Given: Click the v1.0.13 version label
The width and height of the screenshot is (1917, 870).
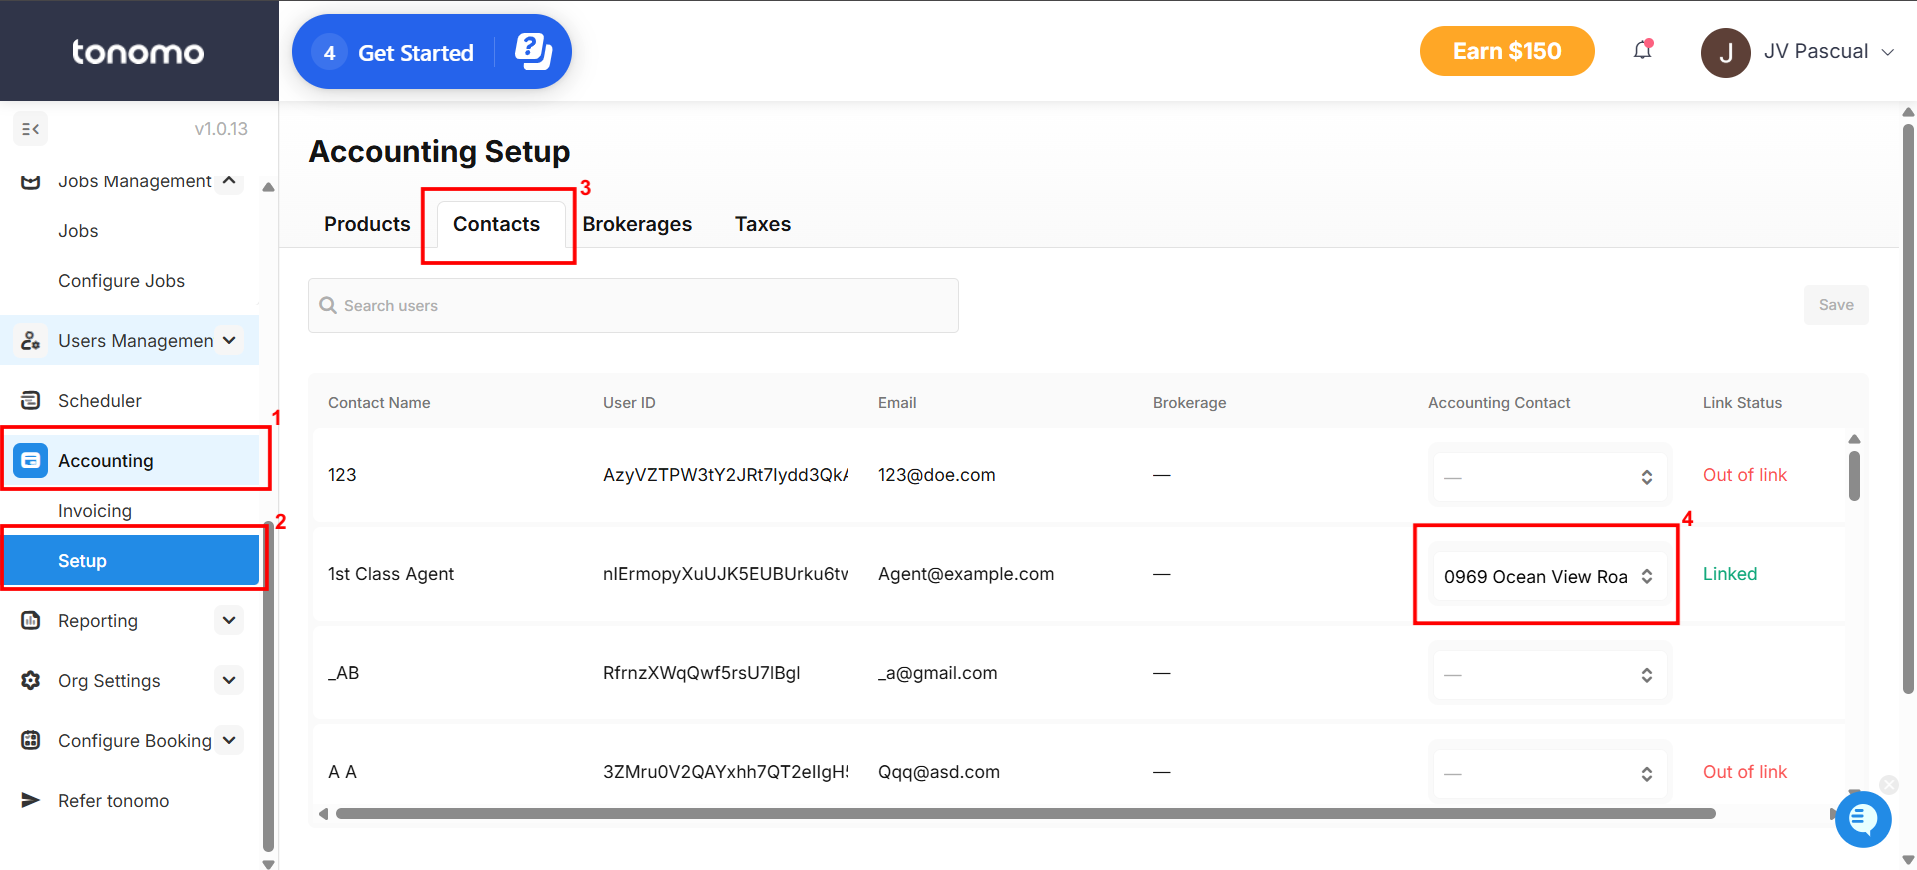Looking at the screenshot, I should pyautogui.click(x=221, y=129).
